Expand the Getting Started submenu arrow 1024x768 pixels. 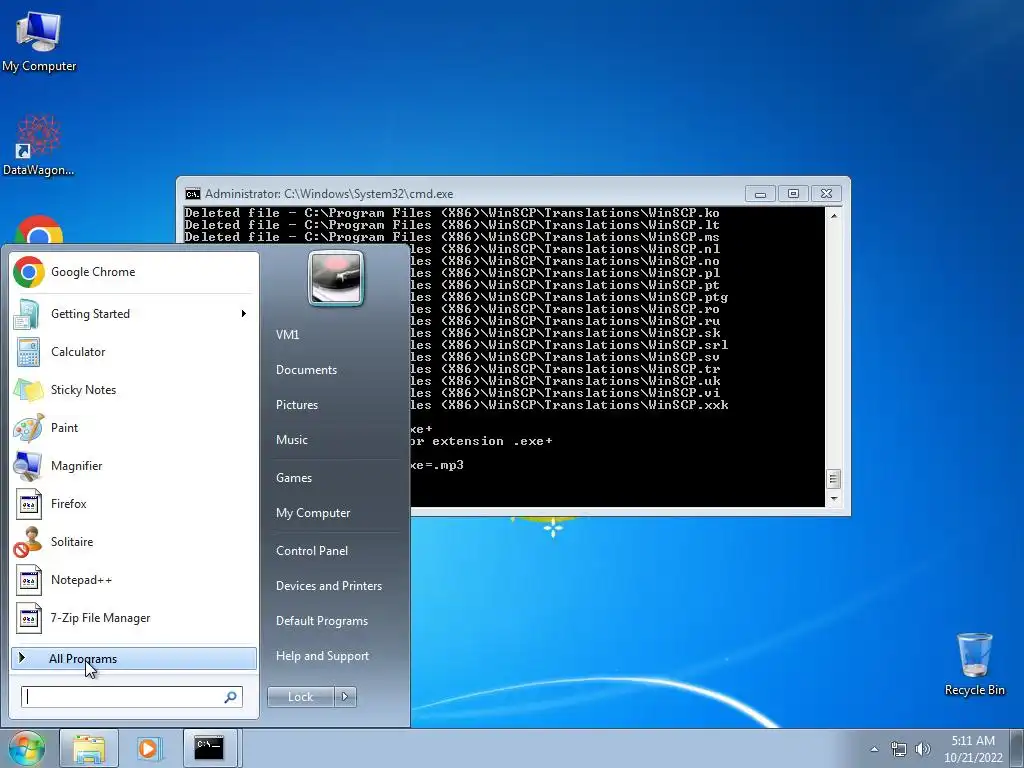(x=244, y=314)
